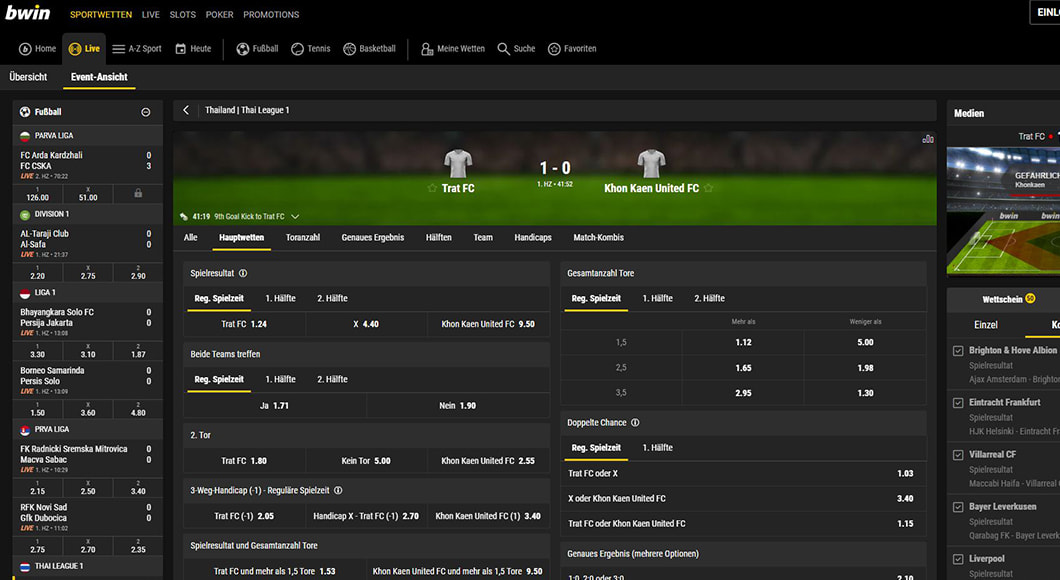Collapse the LIGA 1 league header
The width and height of the screenshot is (1060, 580).
point(87,293)
